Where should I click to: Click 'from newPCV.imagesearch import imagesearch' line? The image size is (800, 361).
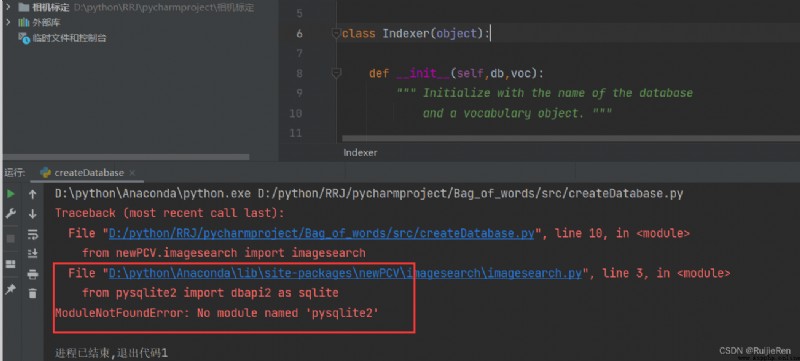point(223,253)
